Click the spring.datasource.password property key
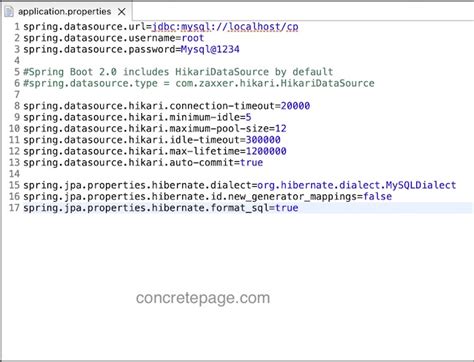Viewport: 474px width, 362px height. (x=99, y=49)
